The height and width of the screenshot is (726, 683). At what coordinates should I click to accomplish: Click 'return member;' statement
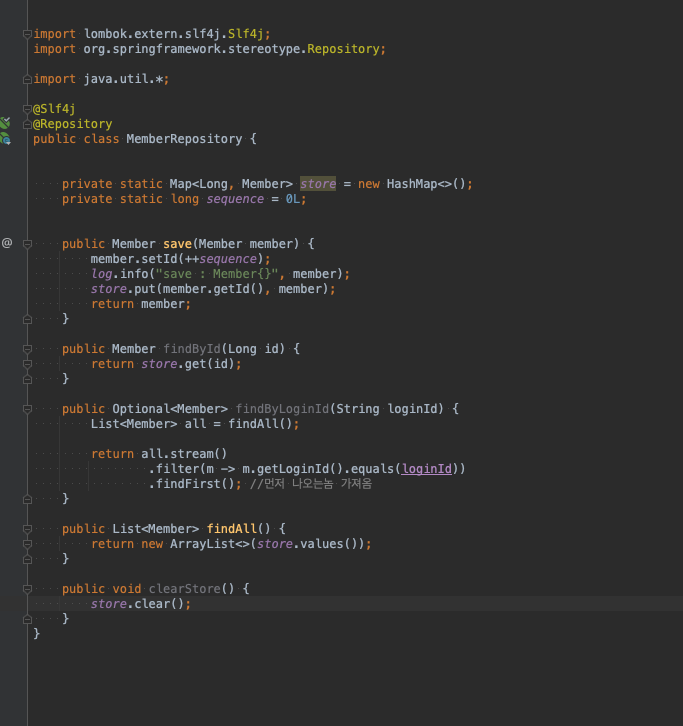coord(141,304)
